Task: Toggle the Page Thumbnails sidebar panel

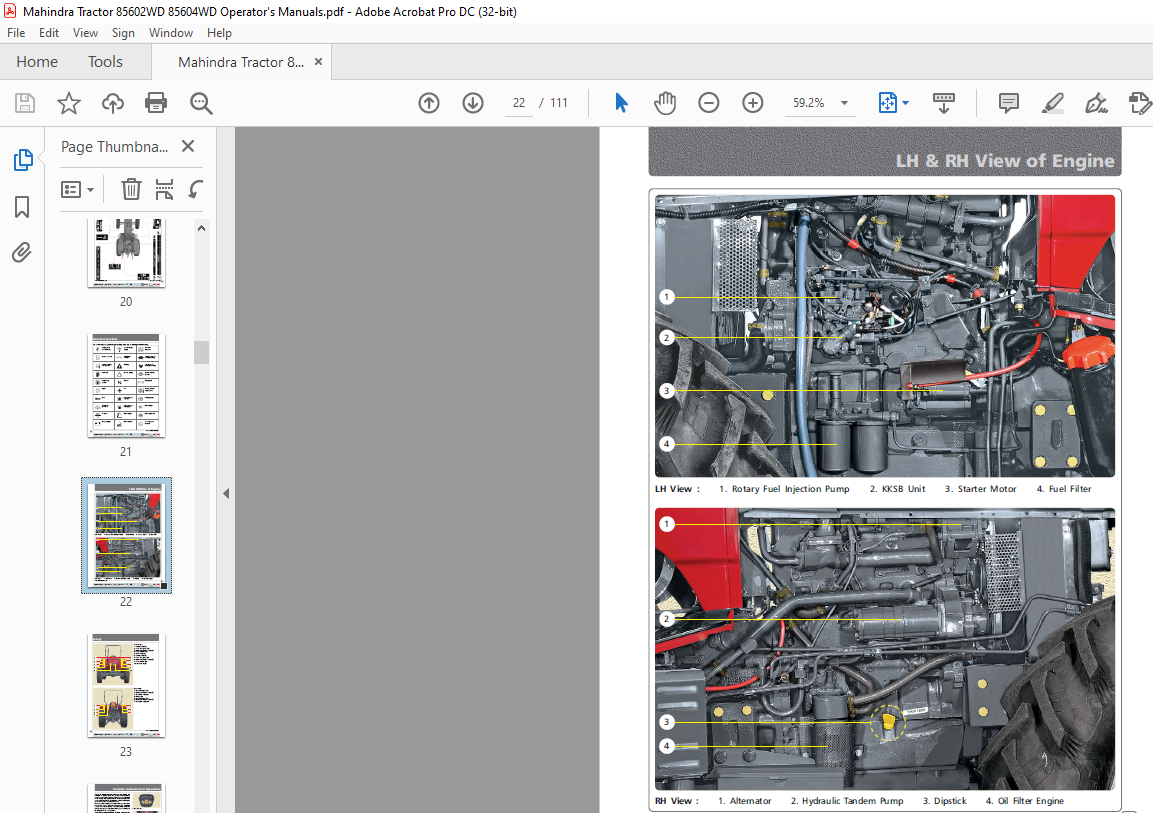Action: 23,160
